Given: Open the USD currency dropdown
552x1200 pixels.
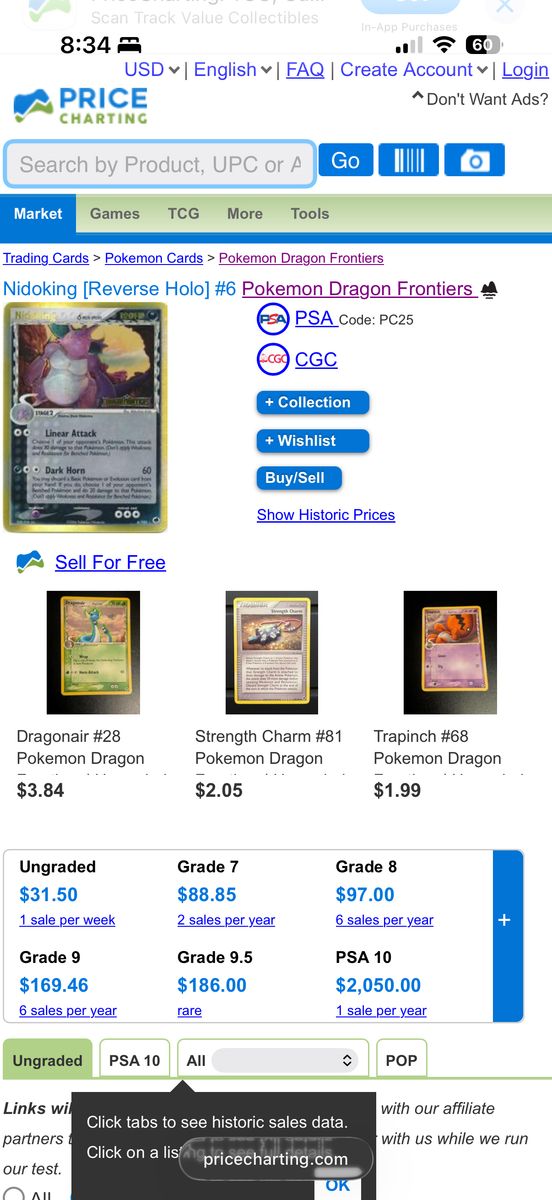Looking at the screenshot, I should click(x=152, y=70).
